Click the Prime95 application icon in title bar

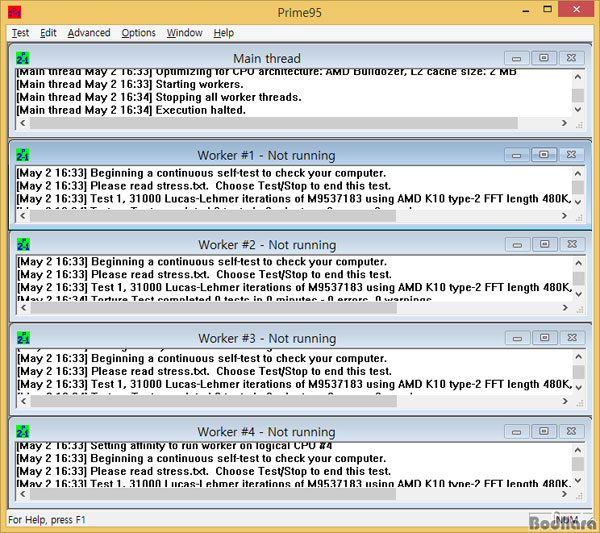click(x=15, y=12)
